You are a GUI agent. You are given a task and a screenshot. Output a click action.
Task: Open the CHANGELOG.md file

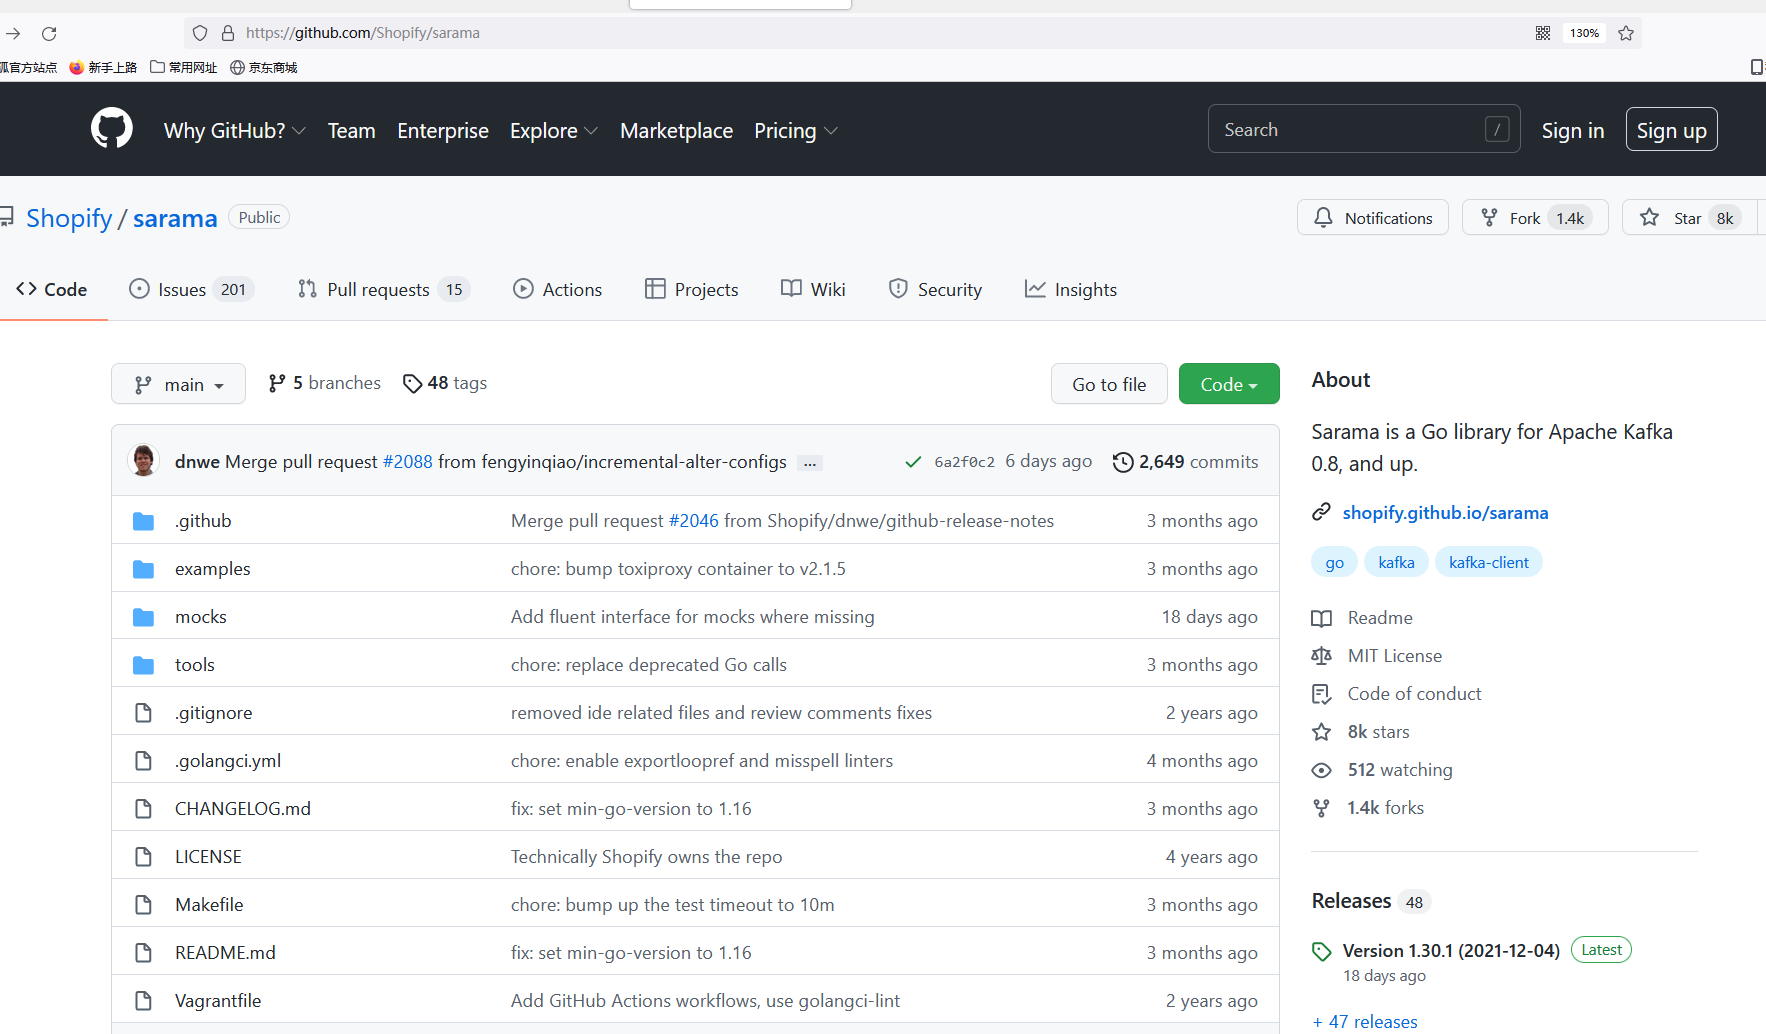click(243, 808)
